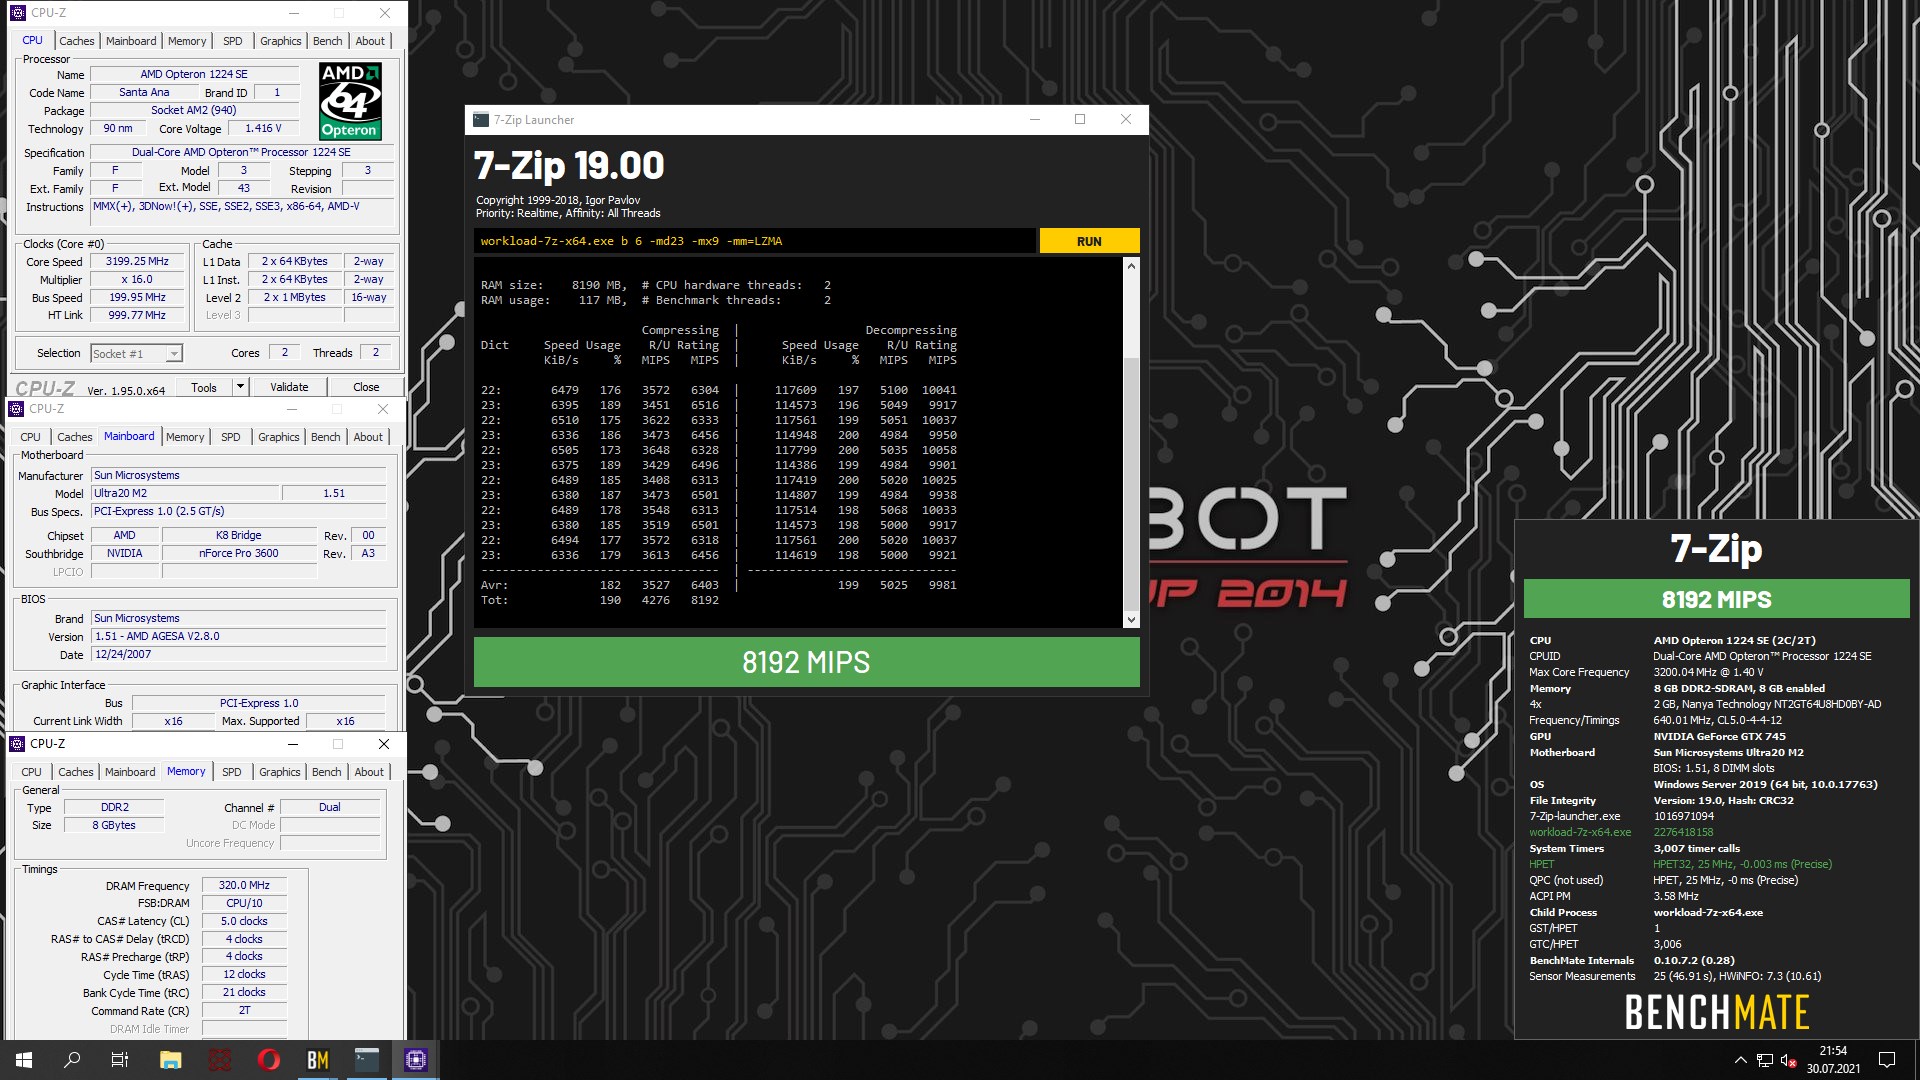Click the CPU-Z app icon in the top window title bar
Image resolution: width=1920 pixels, height=1080 pixels.
[x=17, y=13]
